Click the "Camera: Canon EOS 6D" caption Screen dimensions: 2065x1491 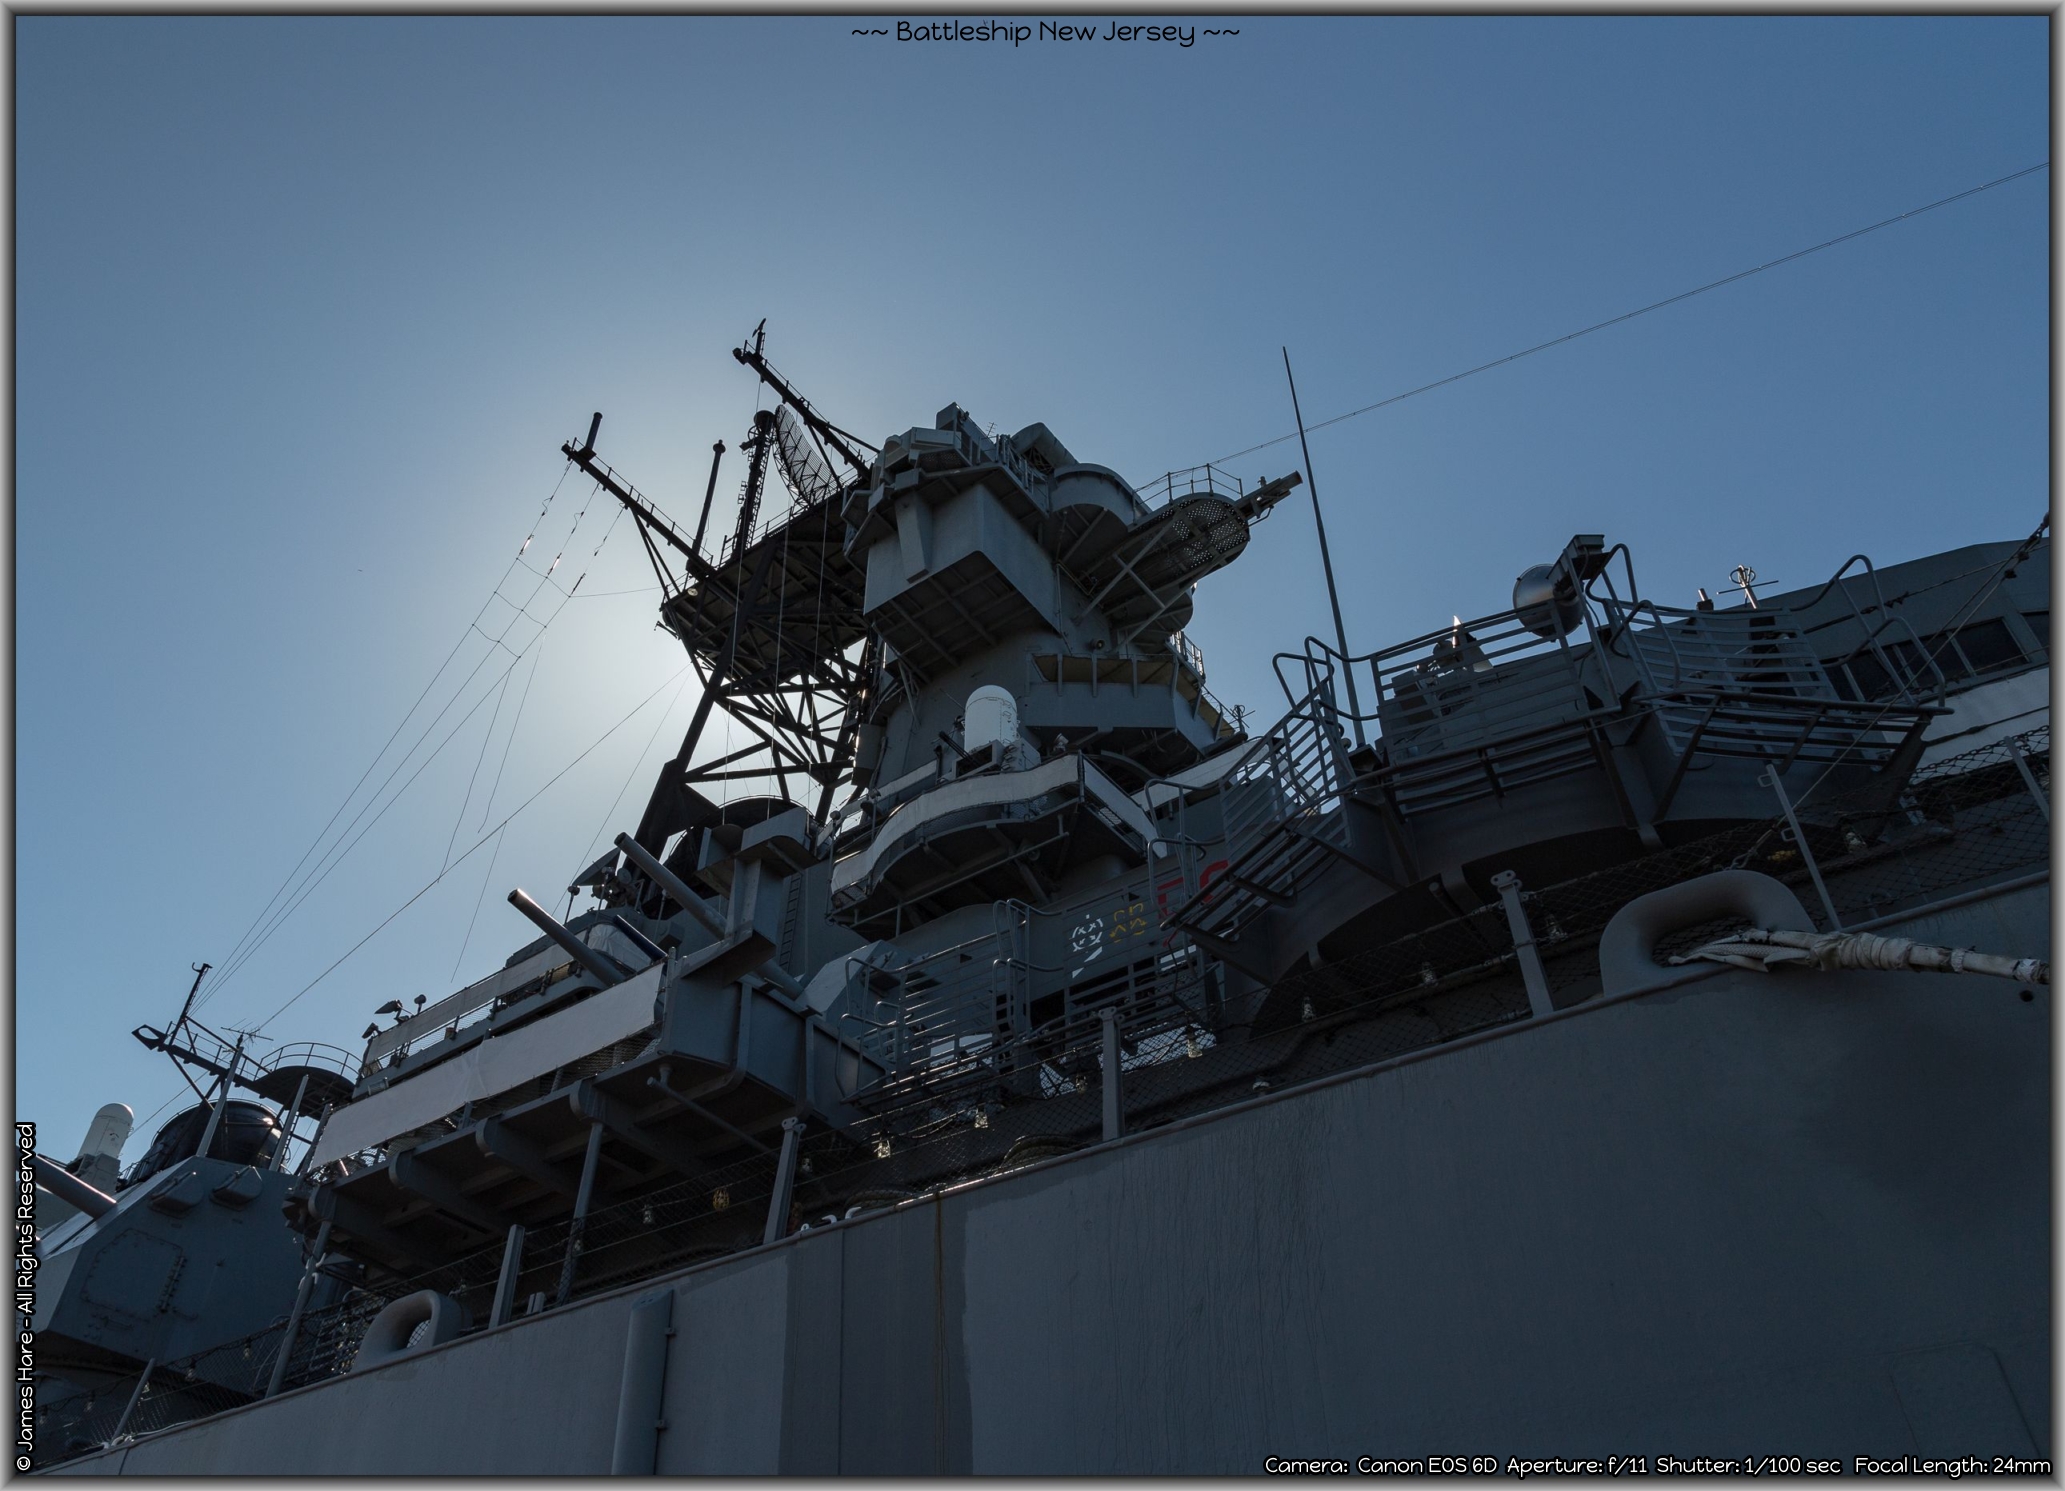tap(1381, 1466)
